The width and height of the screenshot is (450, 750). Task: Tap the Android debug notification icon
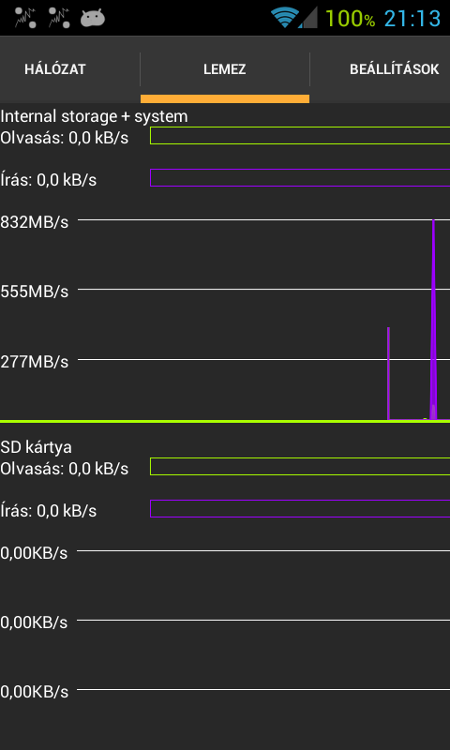coord(93,19)
